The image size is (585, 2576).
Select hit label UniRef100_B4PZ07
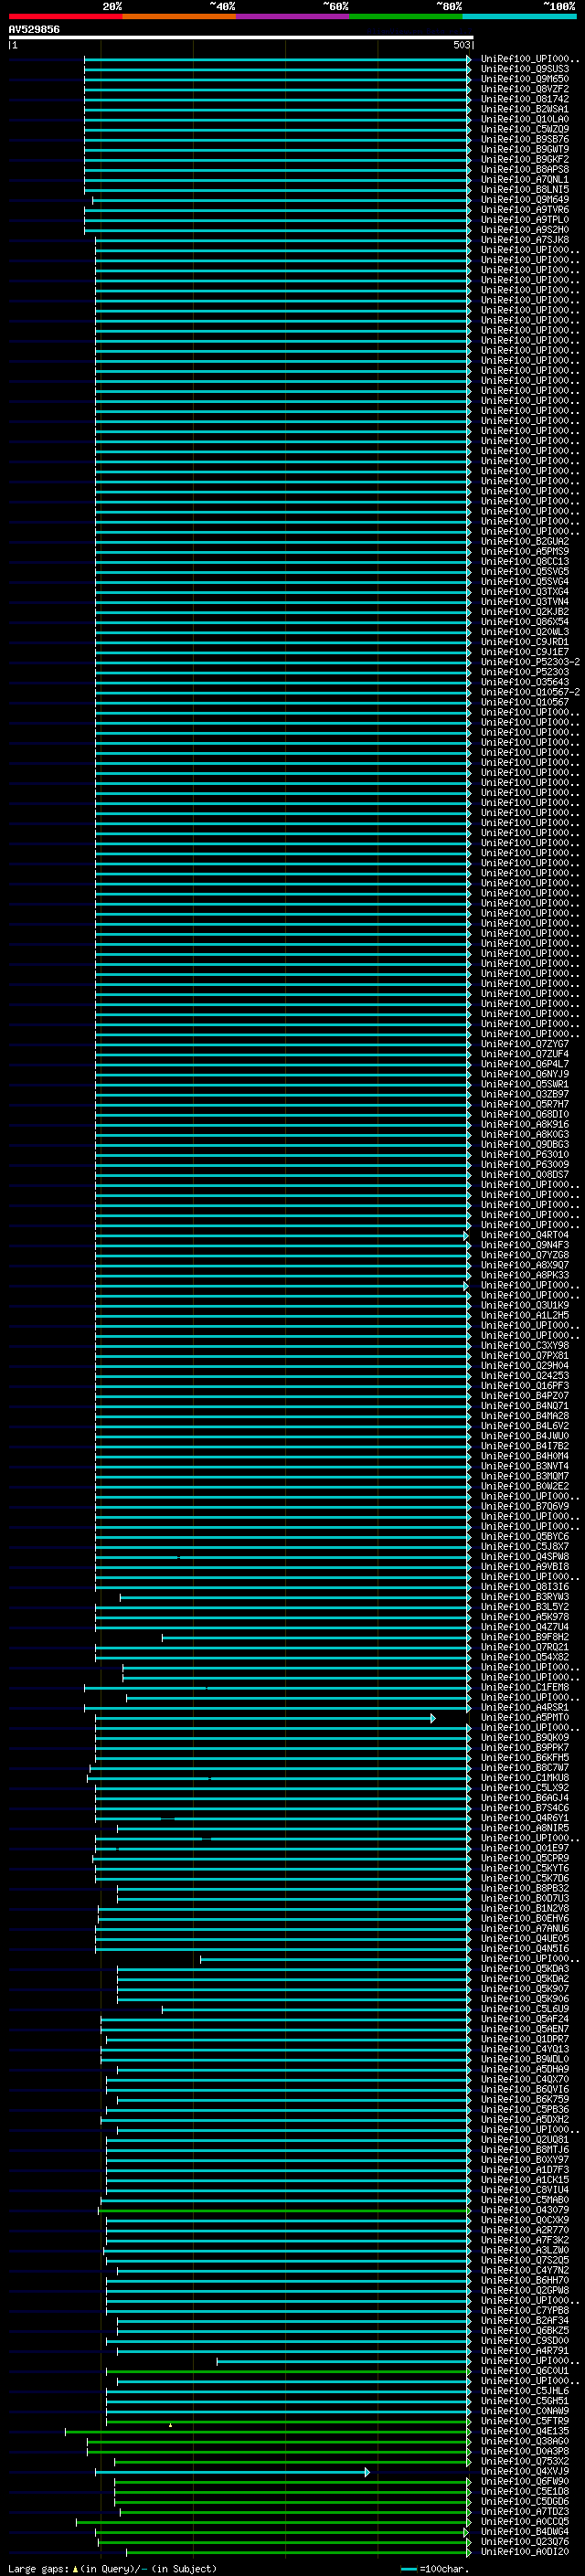pyautogui.click(x=524, y=1395)
